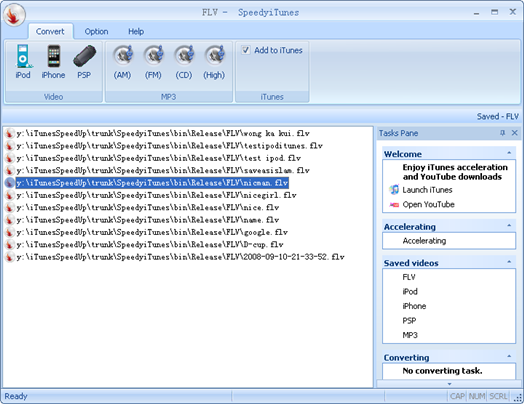Select the D-cup.flv file path
This screenshot has height=404, width=524.
click(x=150, y=245)
